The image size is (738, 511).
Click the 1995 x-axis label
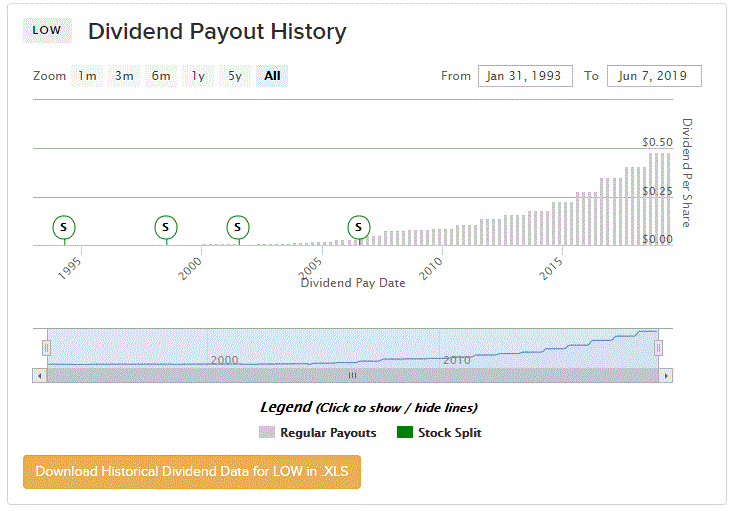(70, 269)
